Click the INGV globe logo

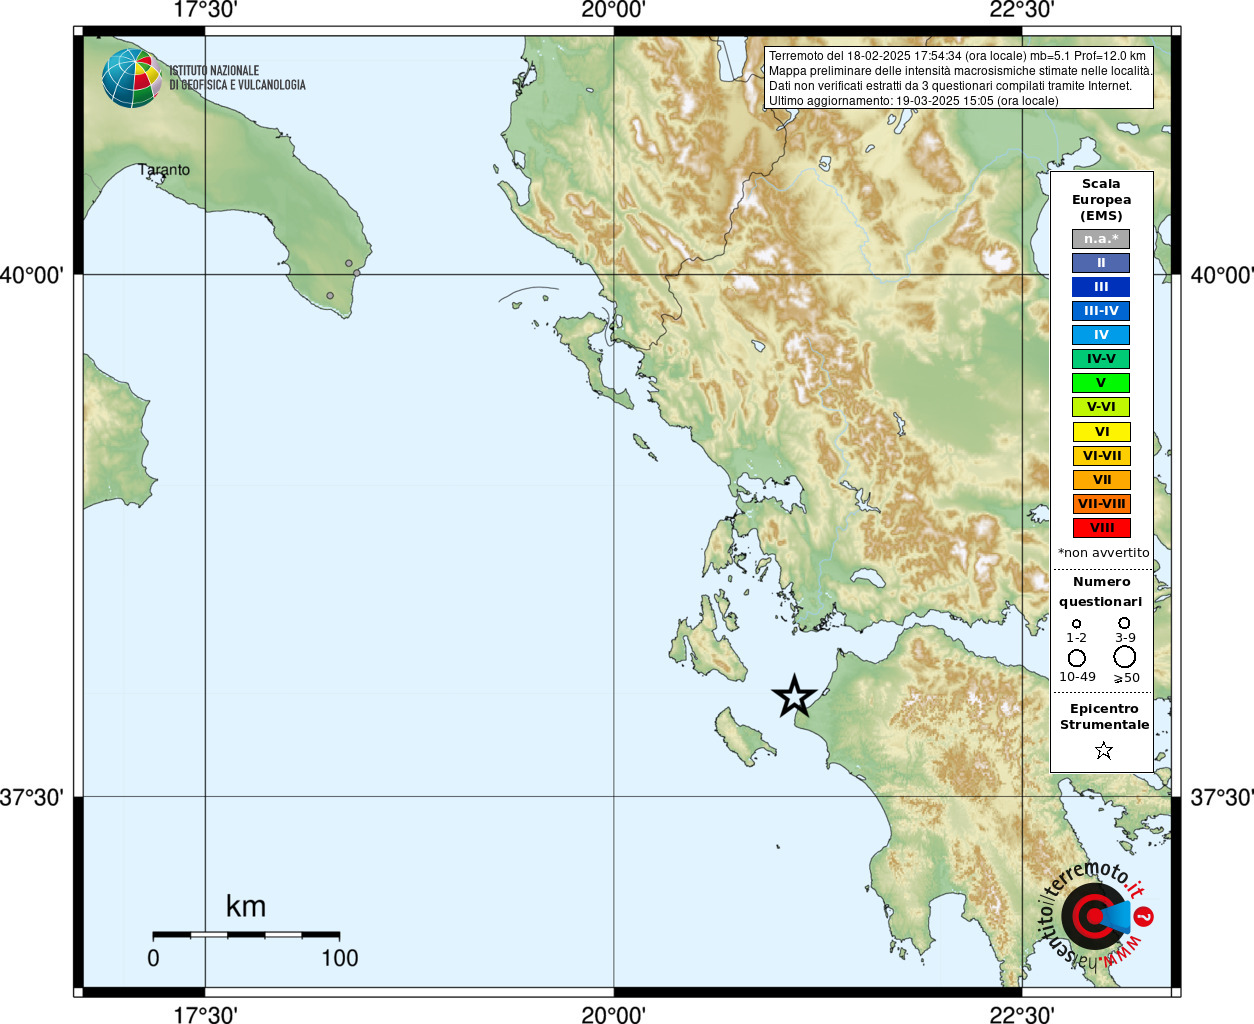coord(131,78)
